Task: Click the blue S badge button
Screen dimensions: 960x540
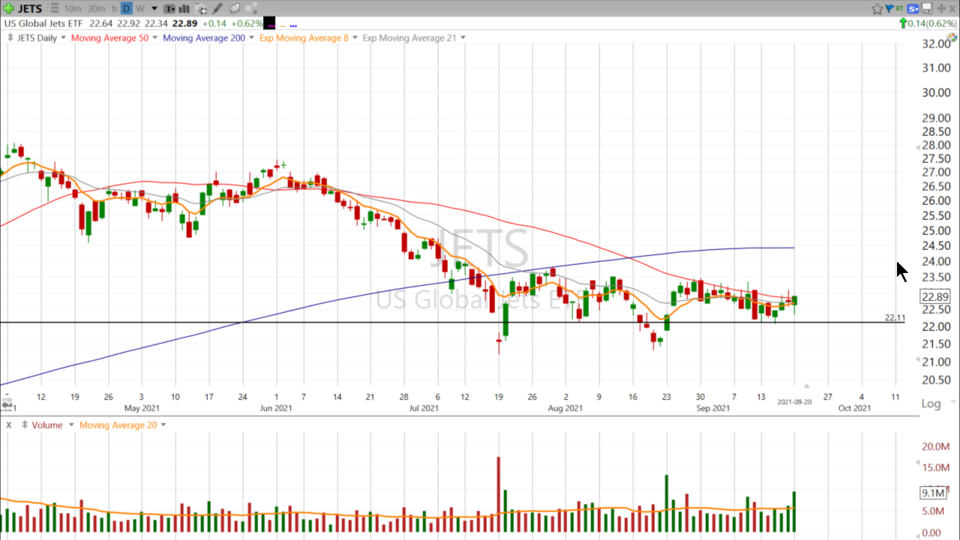Action: coord(913,9)
